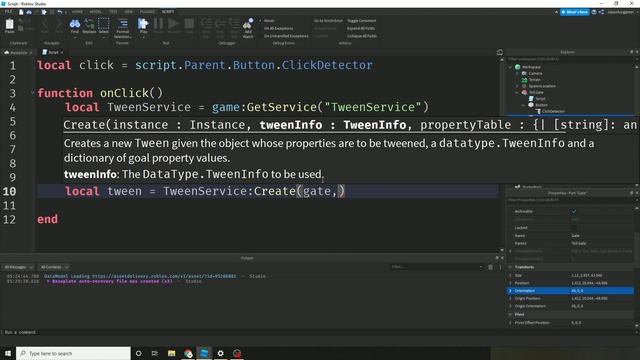The height and width of the screenshot is (360, 640).
Task: Click the Windows Start button
Action: click(x=8, y=353)
